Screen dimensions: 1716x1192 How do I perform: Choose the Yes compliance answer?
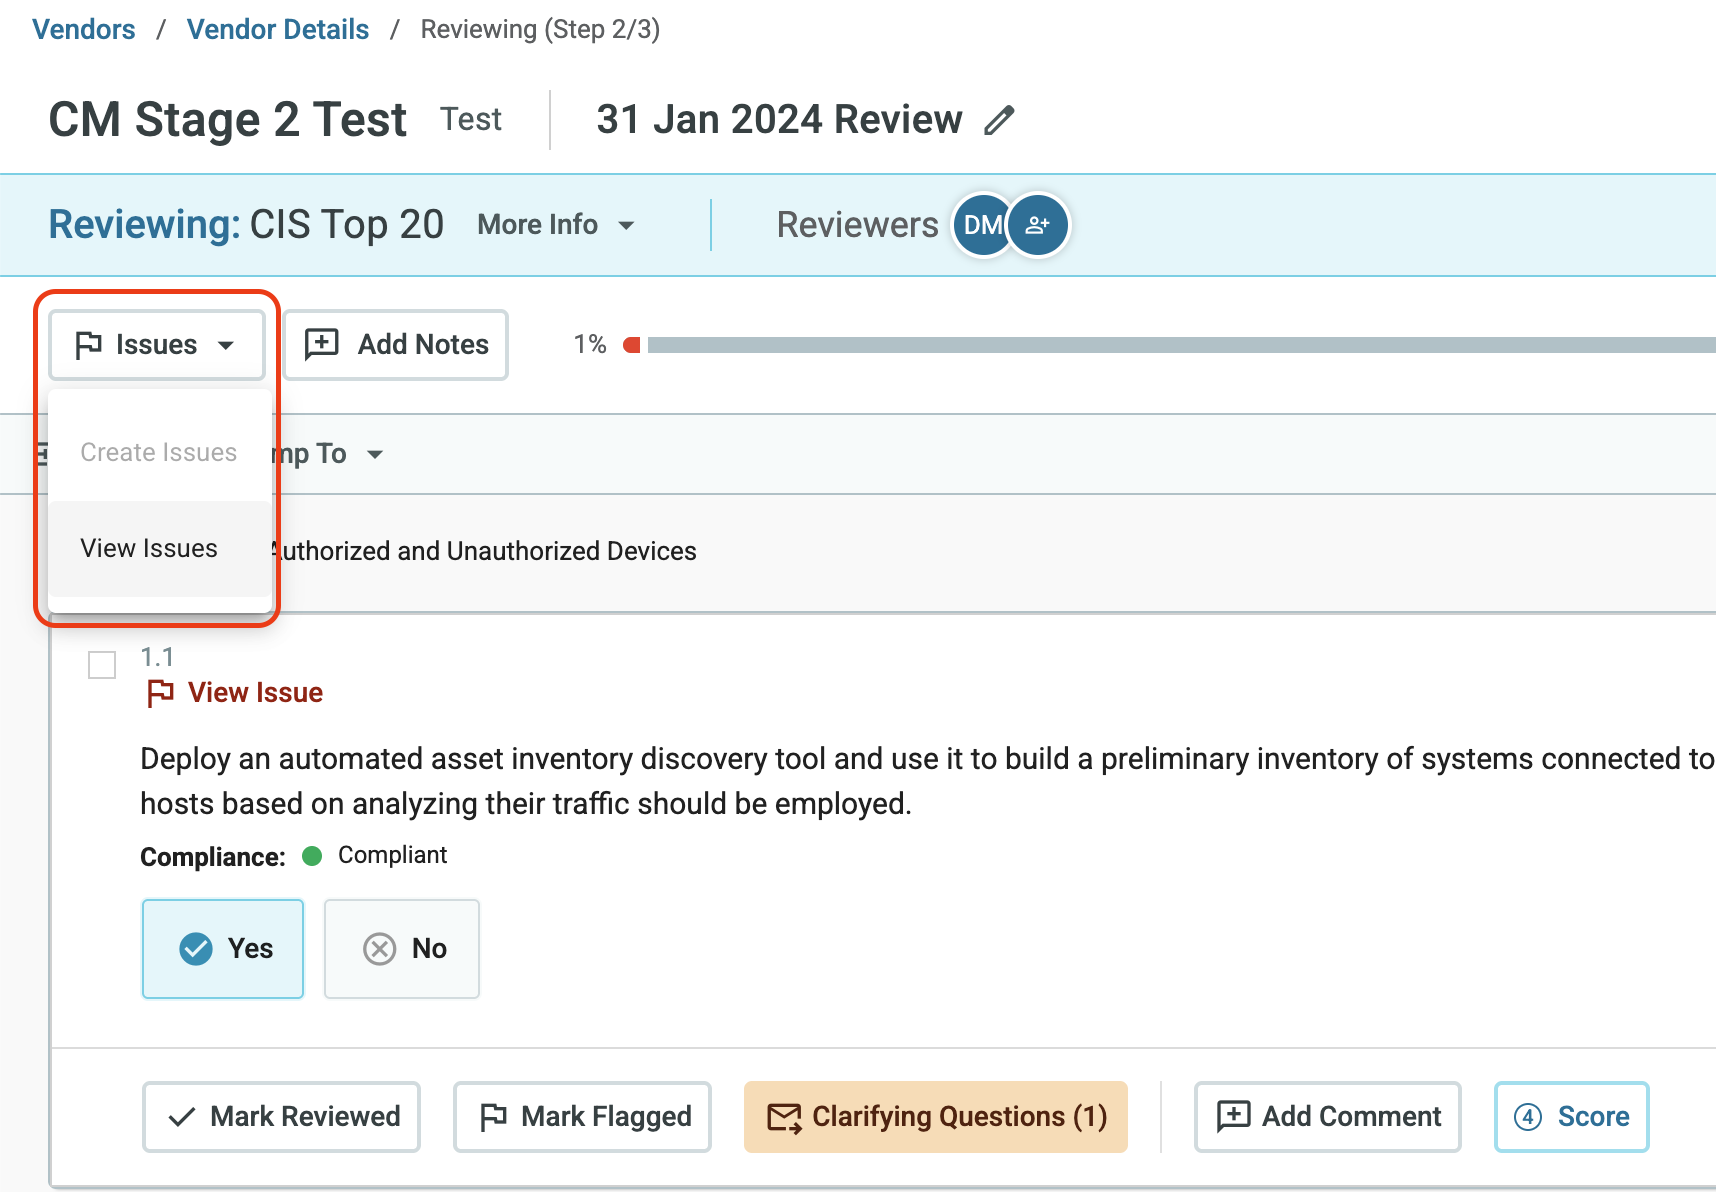click(x=223, y=949)
